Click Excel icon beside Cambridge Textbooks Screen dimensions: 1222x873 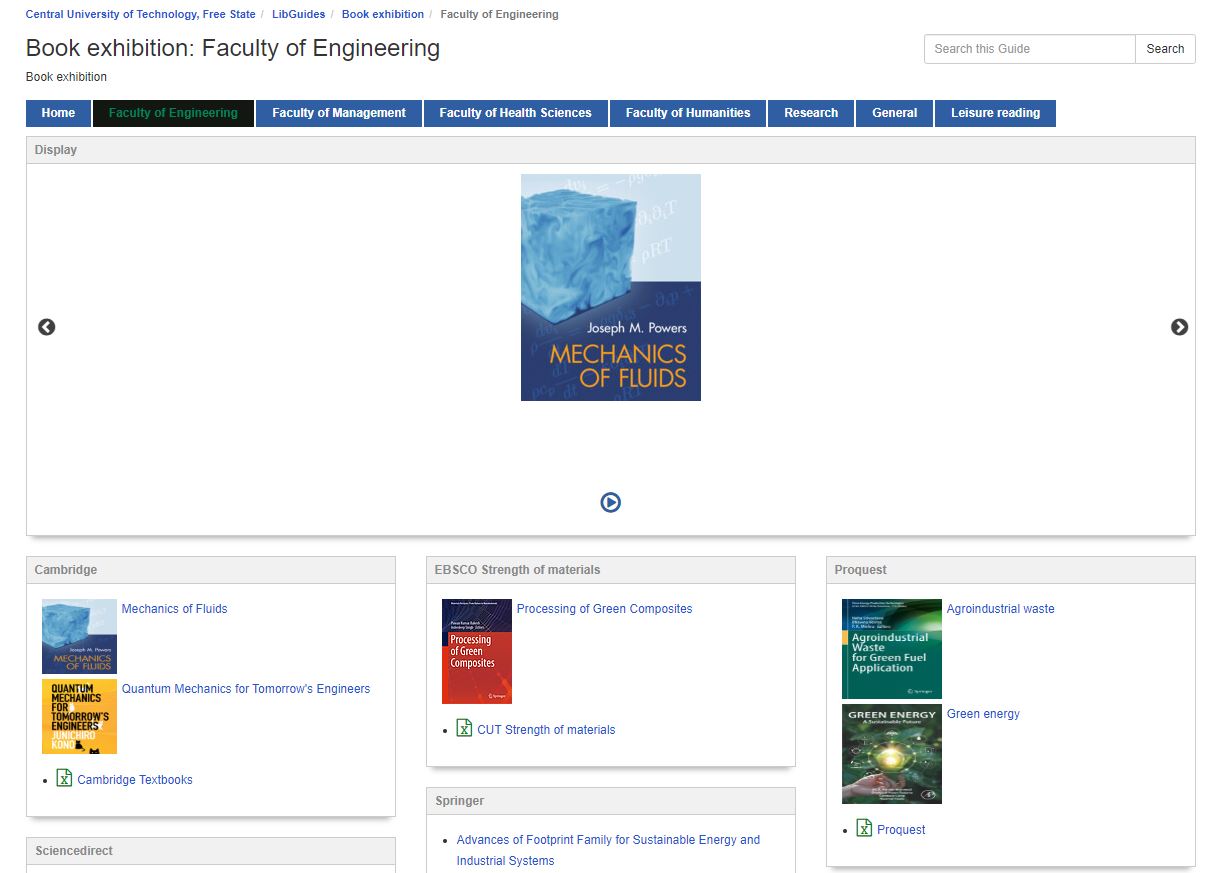coord(64,778)
